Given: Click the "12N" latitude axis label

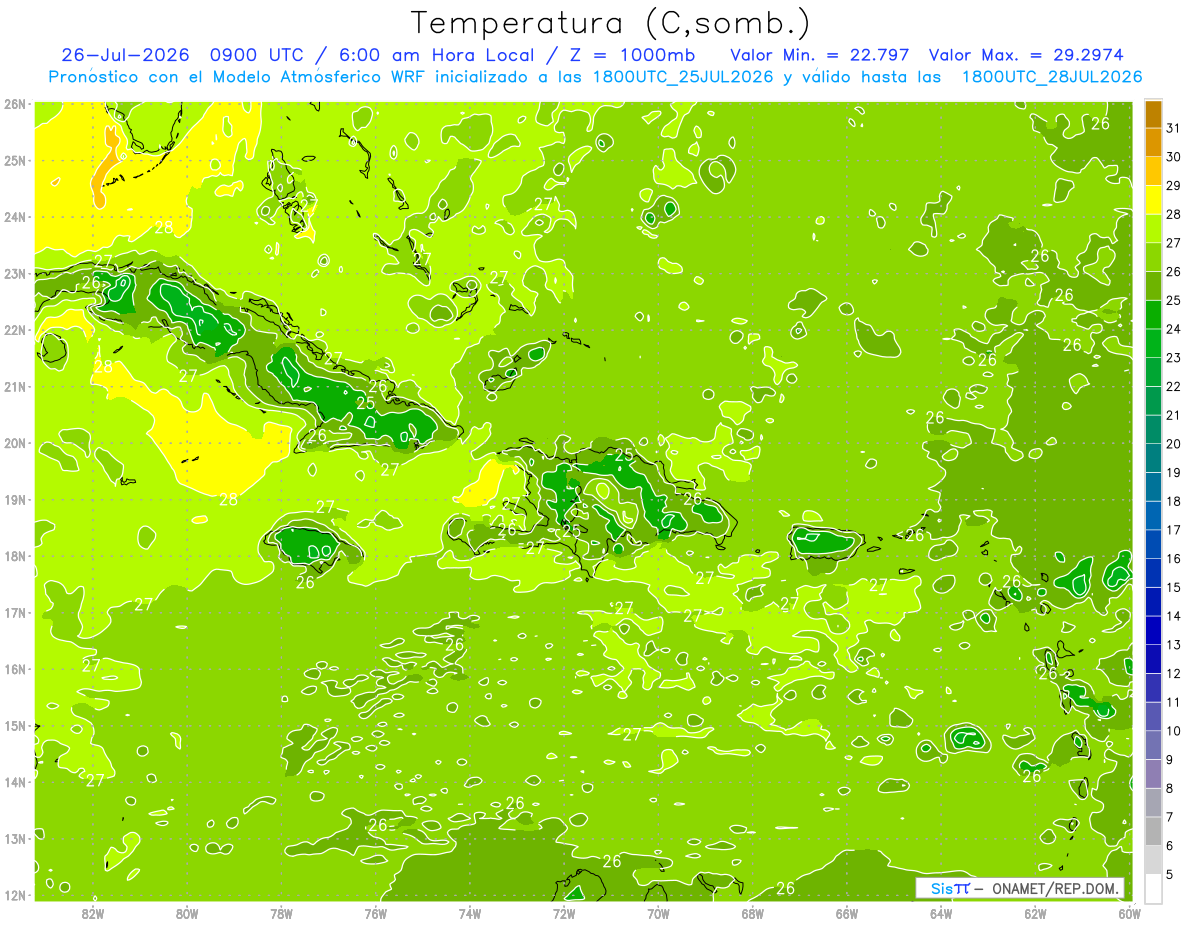Looking at the screenshot, I should [x=15, y=895].
